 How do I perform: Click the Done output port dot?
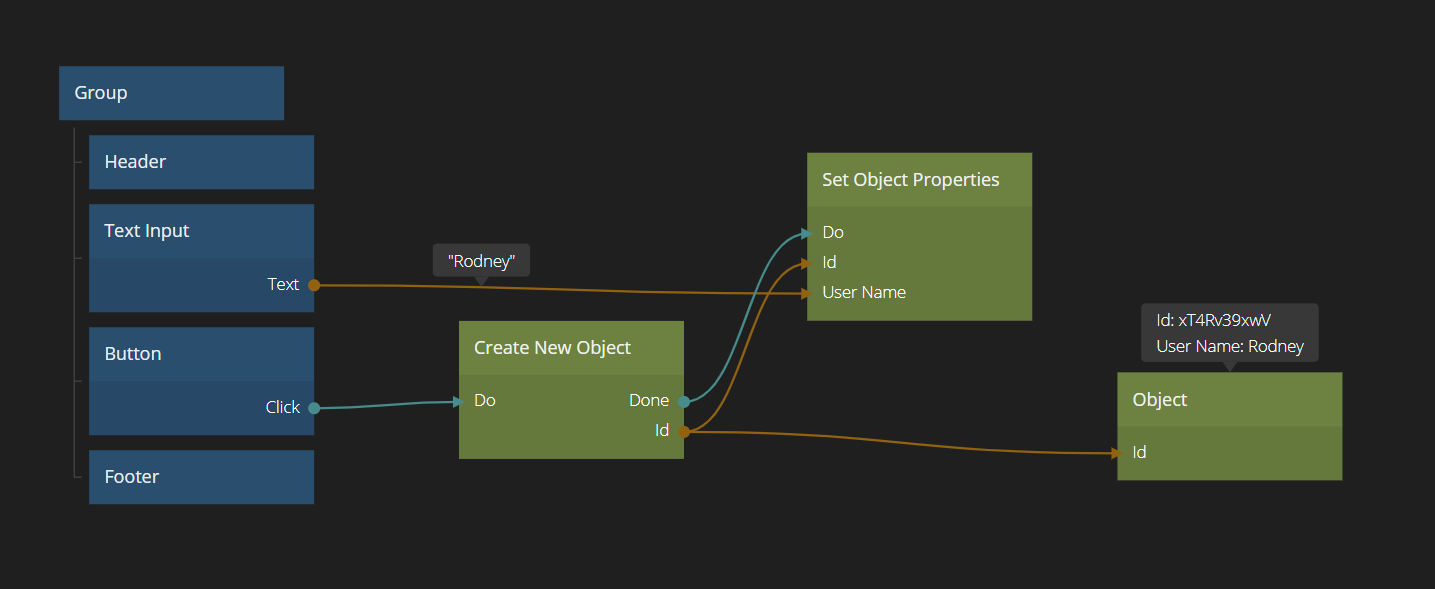(684, 401)
